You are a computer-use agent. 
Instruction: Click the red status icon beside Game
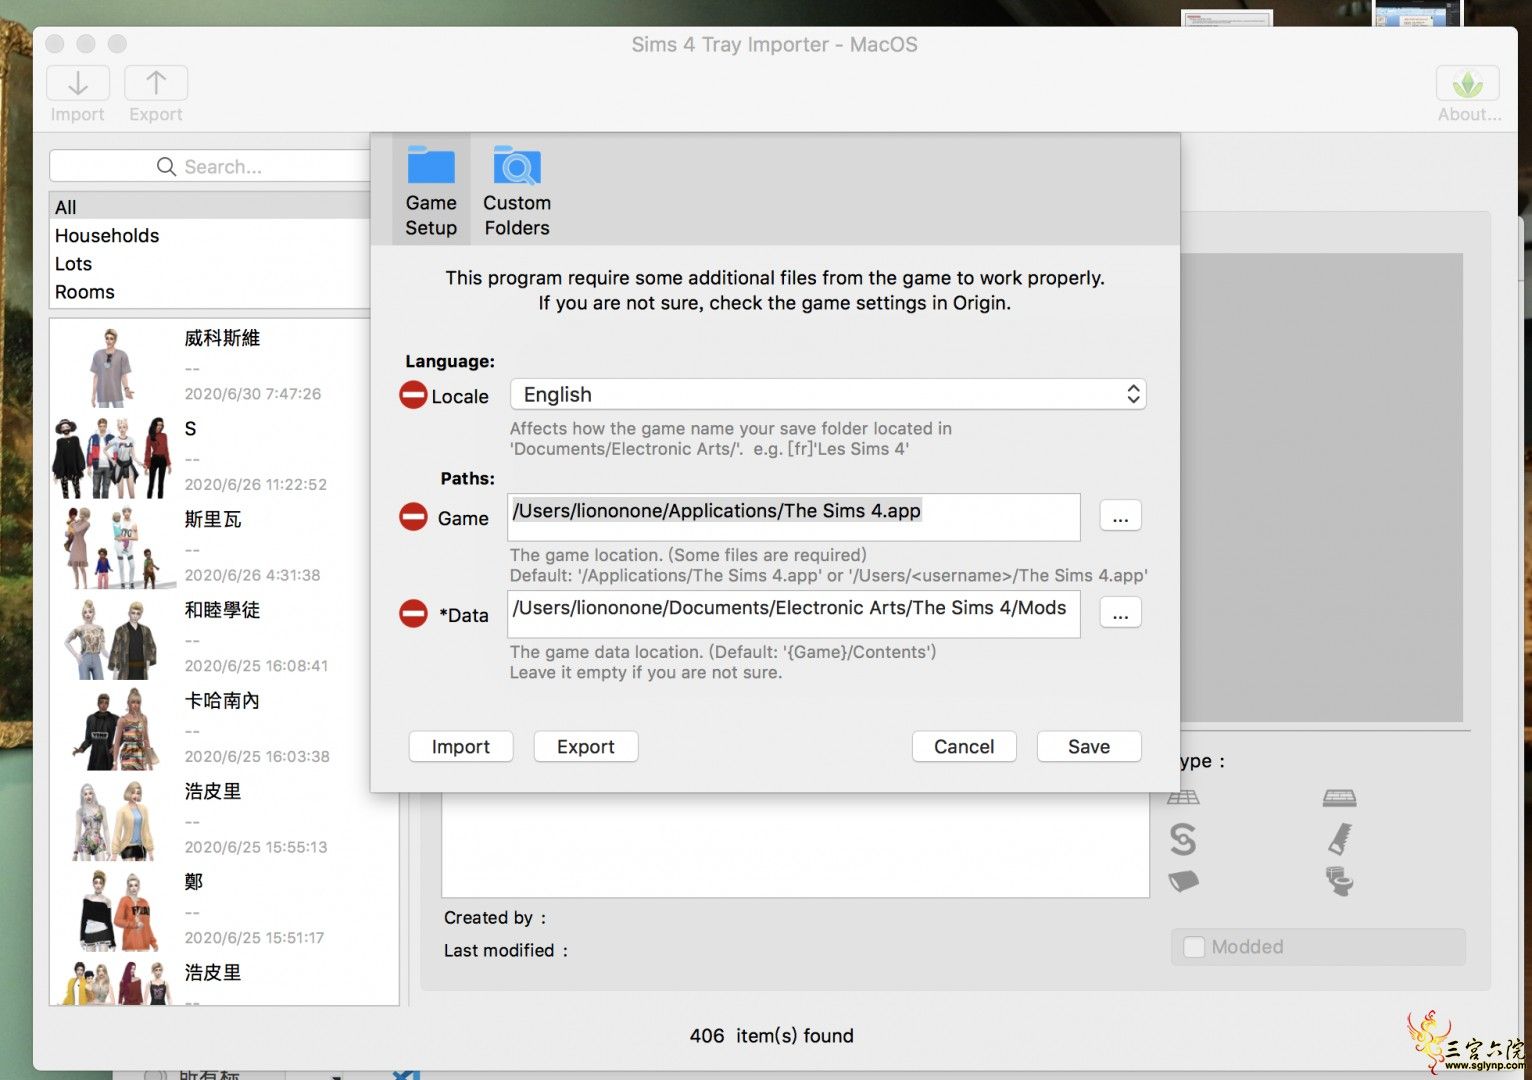[413, 517]
